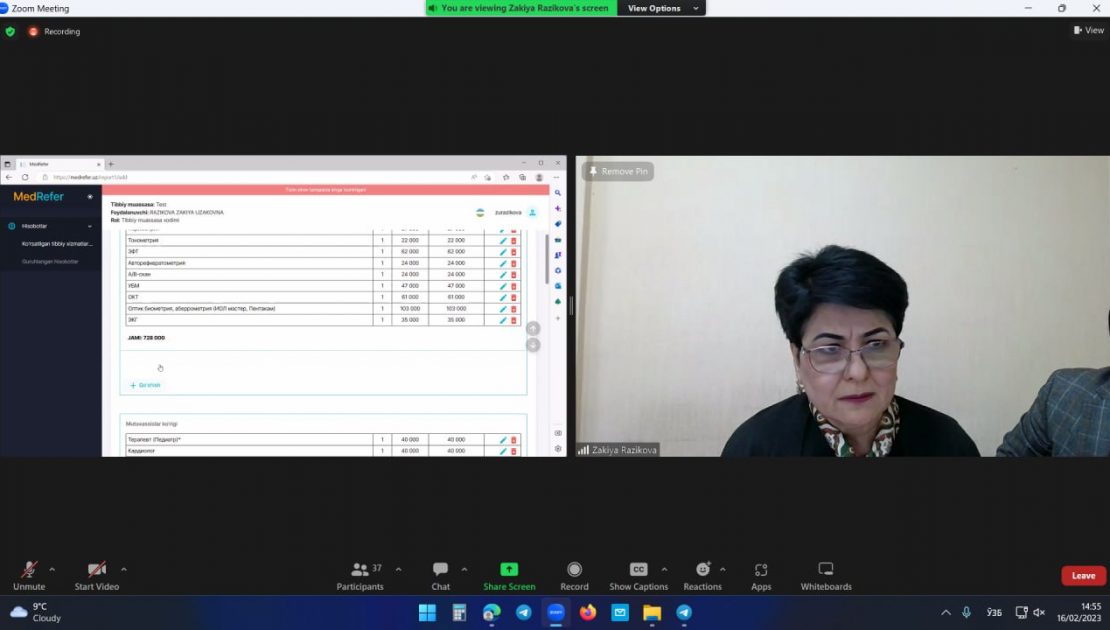This screenshot has width=1110, height=630.
Task: Expand the arrow next to Participants
Action: 399,569
